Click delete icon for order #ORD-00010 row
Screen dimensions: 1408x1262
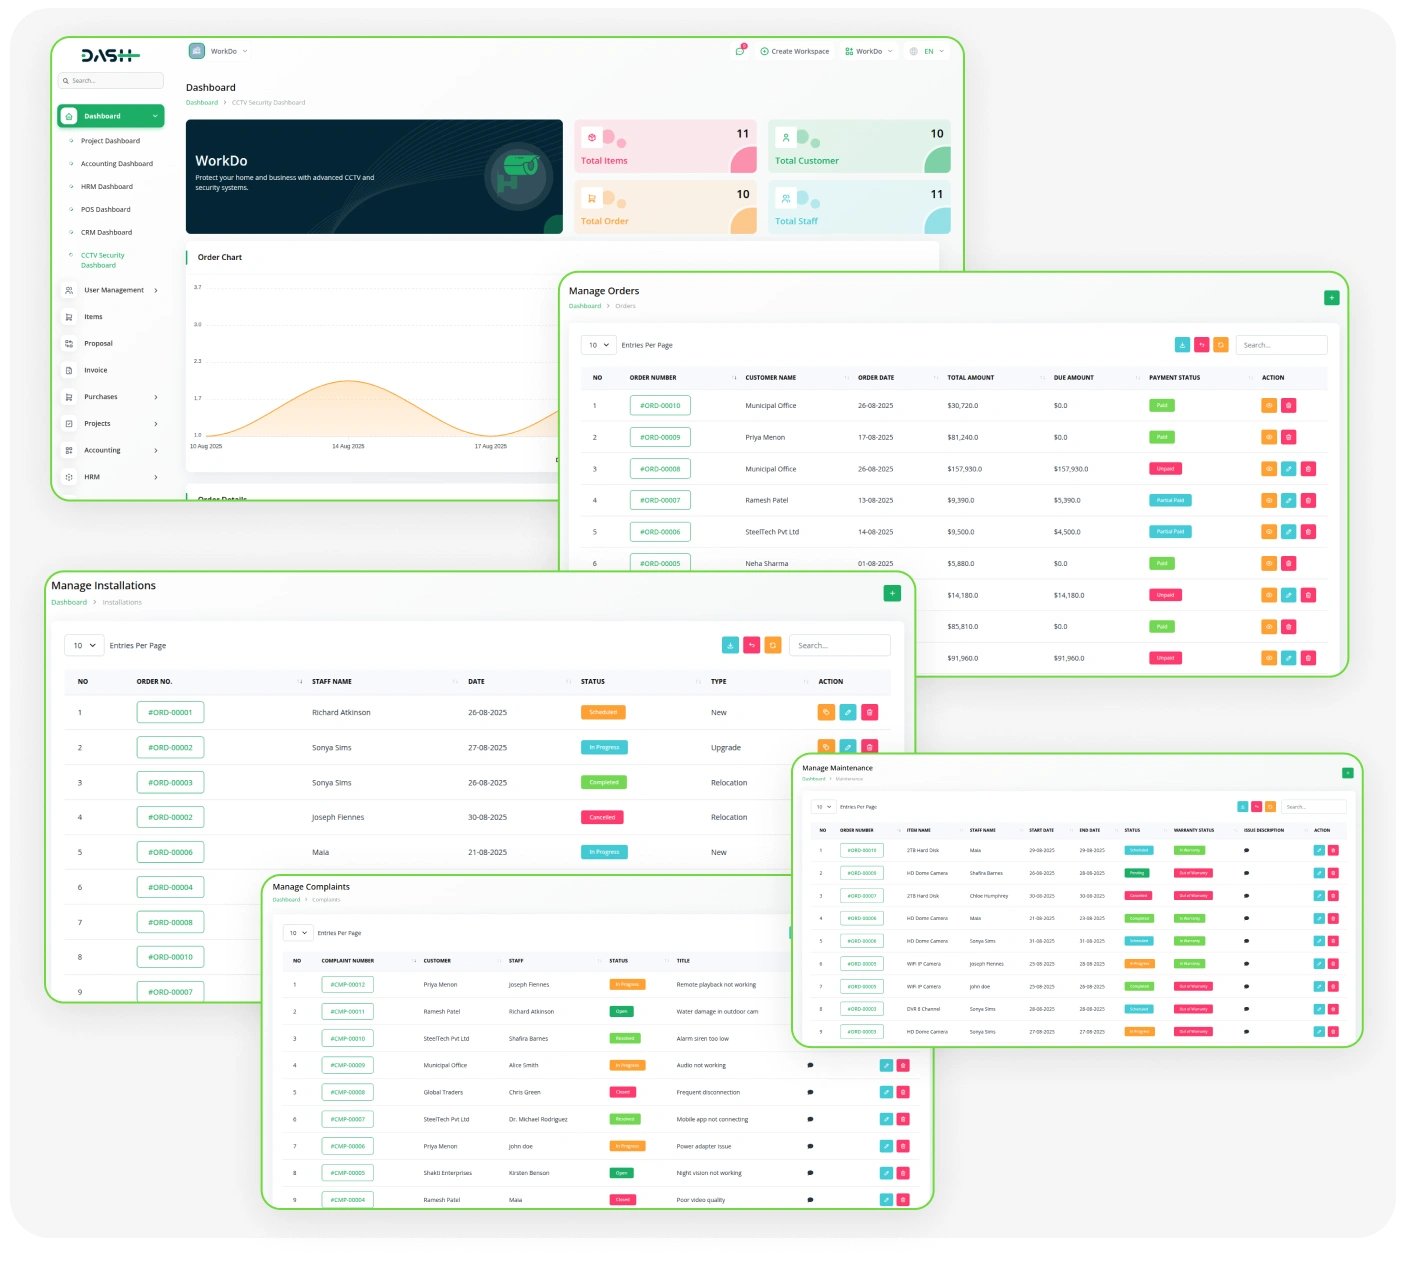(x=1288, y=406)
